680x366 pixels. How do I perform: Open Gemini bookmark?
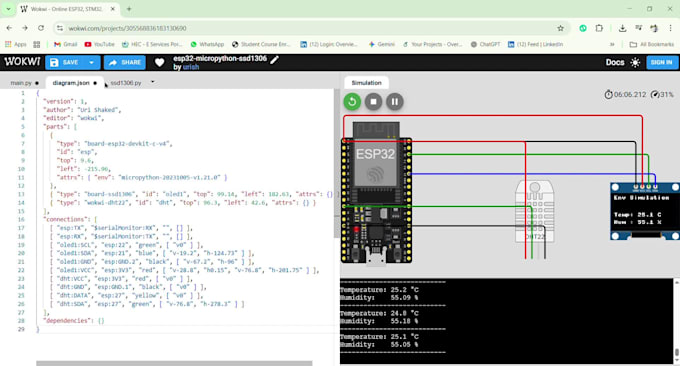coord(382,44)
